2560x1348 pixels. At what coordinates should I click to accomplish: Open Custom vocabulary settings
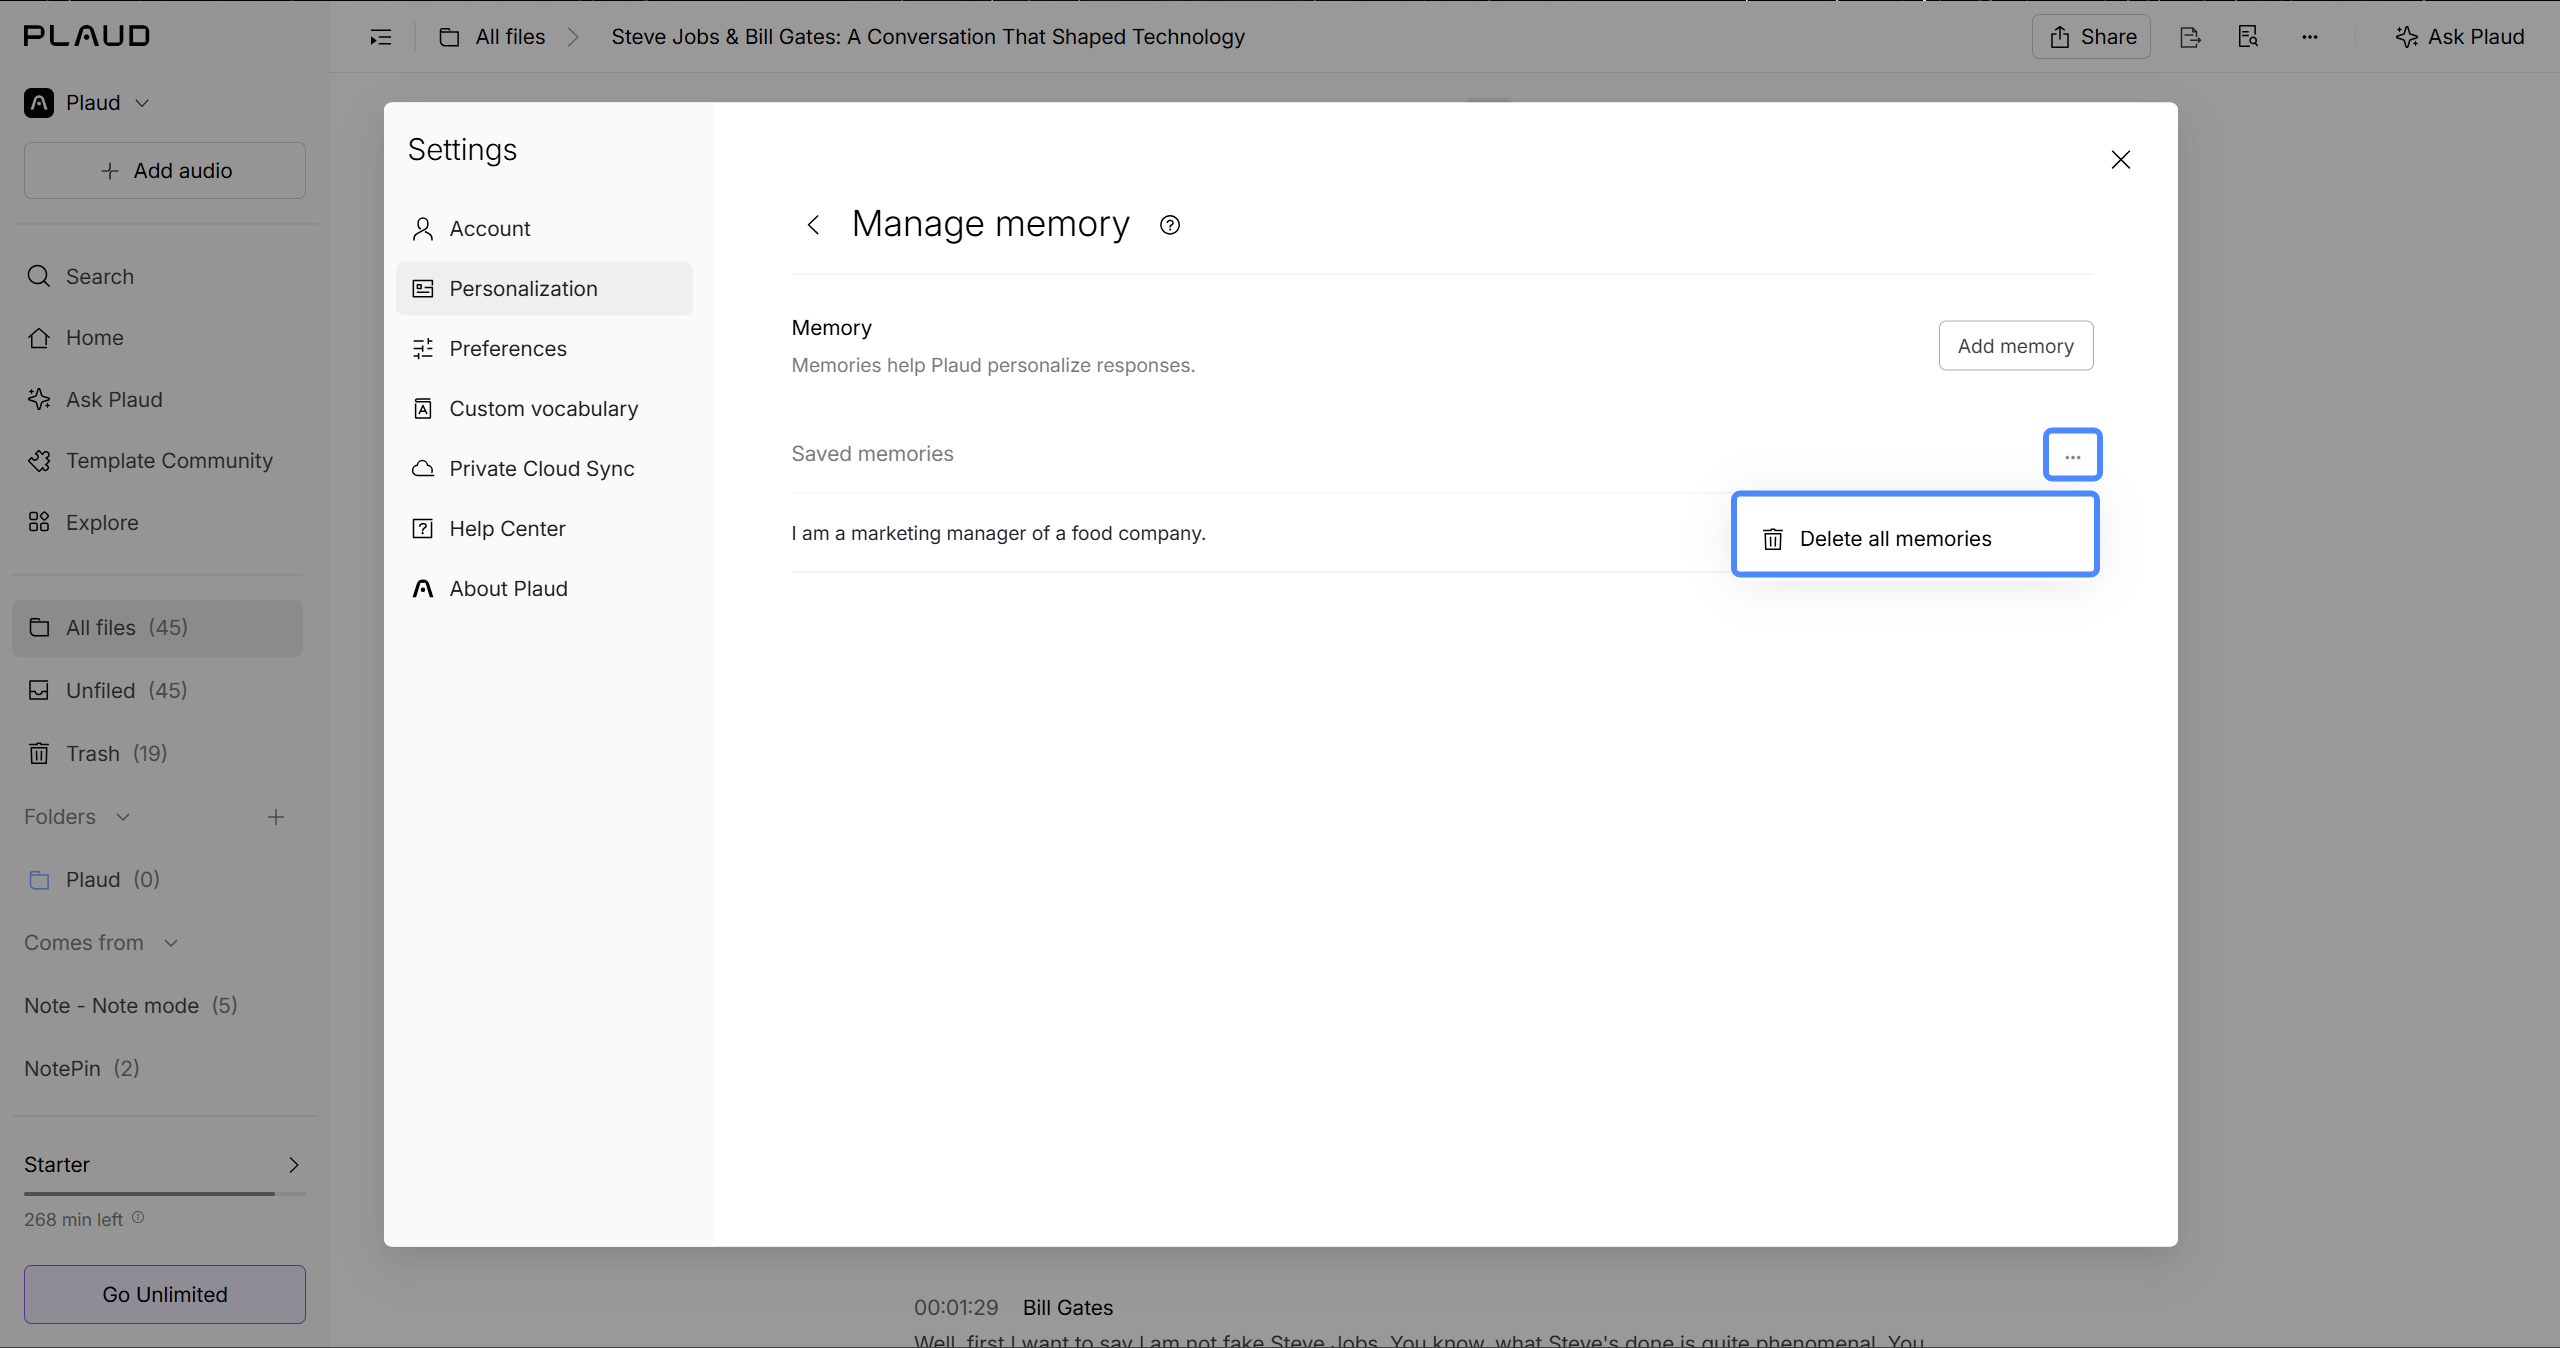coord(544,409)
